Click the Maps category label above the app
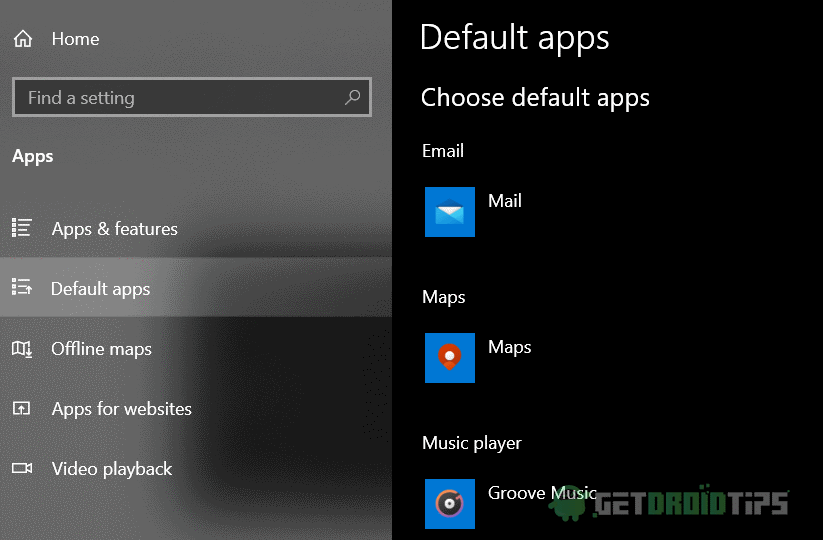 pos(444,298)
